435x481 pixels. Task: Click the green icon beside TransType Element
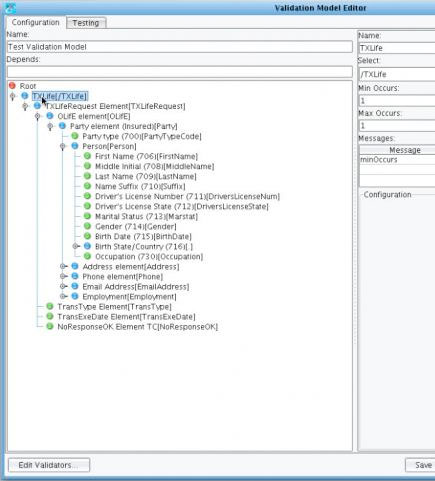(x=50, y=306)
